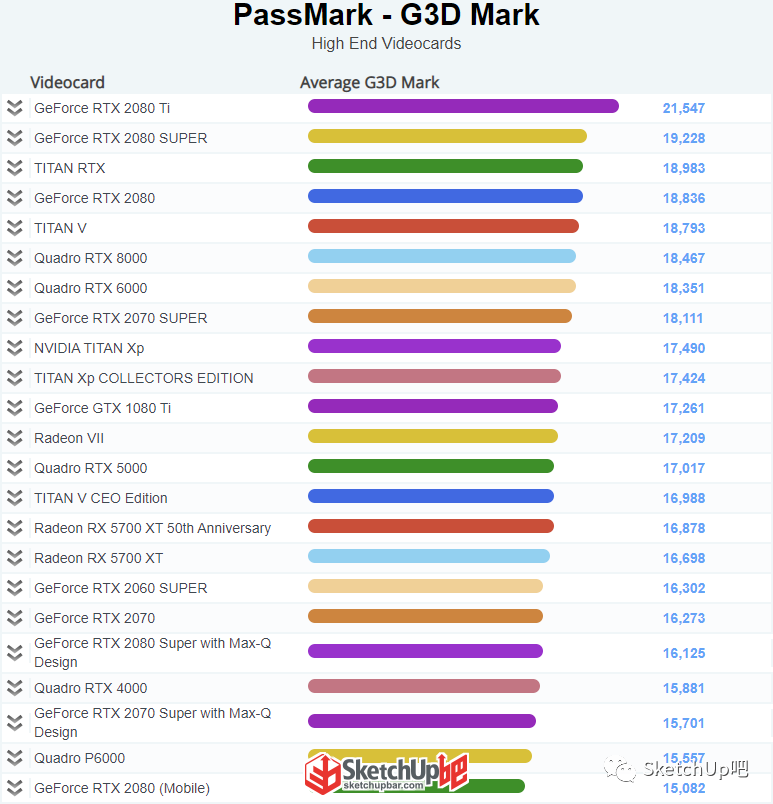Click the Videocard column header
Image resolution: width=773 pixels, height=804 pixels.
coord(67,83)
